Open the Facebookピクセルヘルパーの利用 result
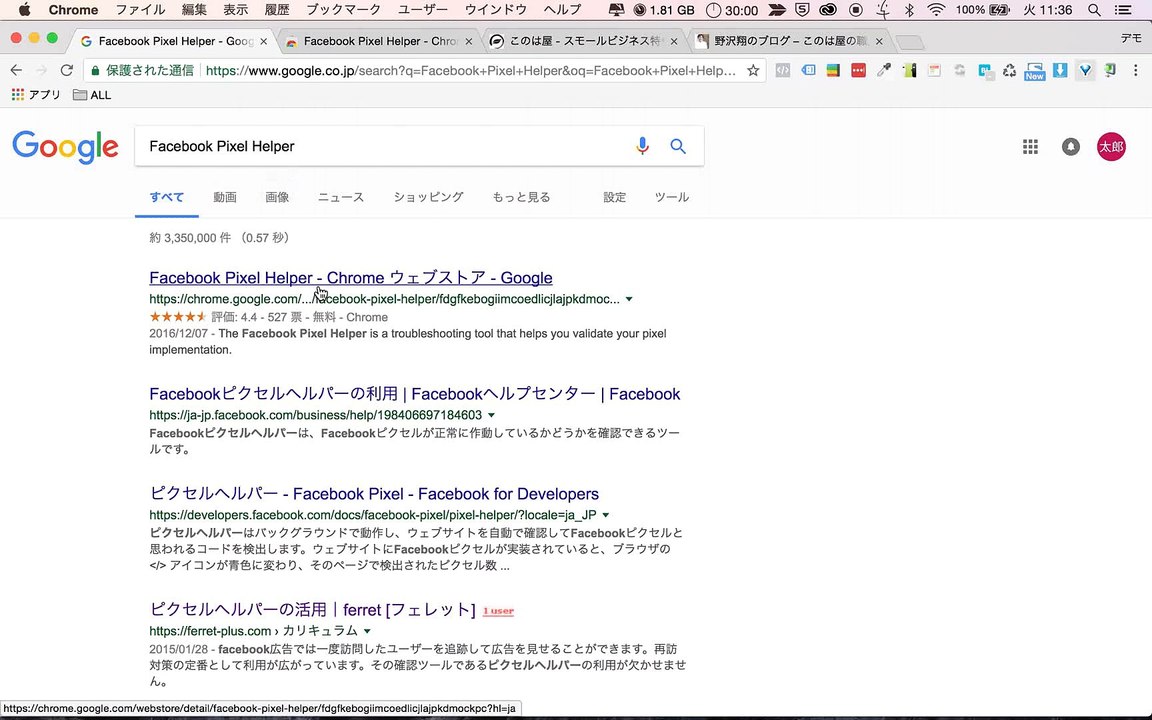This screenshot has height=720, width=1152. (414, 394)
